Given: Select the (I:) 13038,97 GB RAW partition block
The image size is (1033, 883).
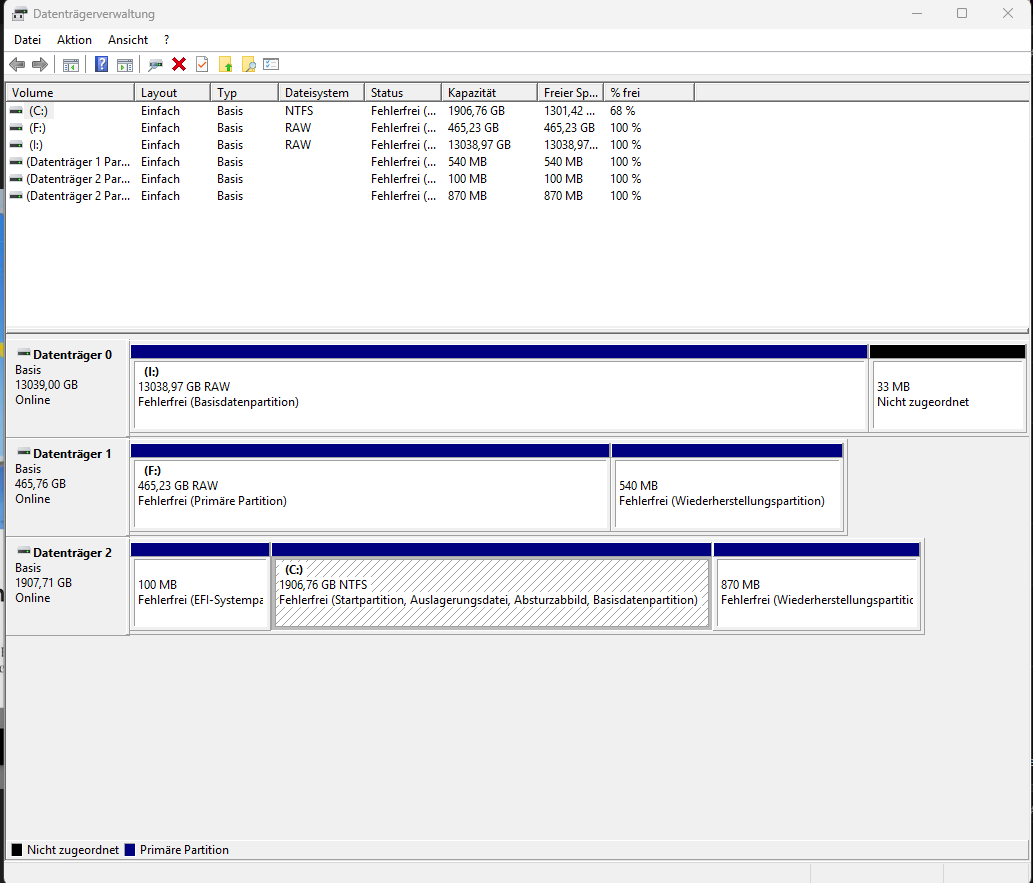Looking at the screenshot, I should 499,395.
